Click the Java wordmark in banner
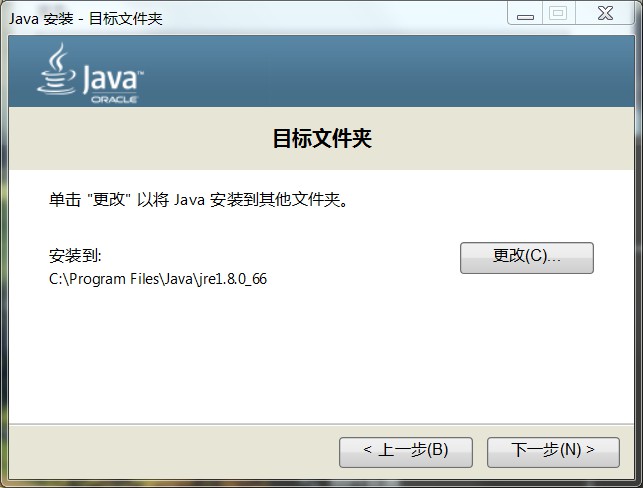The width and height of the screenshot is (643, 488). click(x=113, y=78)
